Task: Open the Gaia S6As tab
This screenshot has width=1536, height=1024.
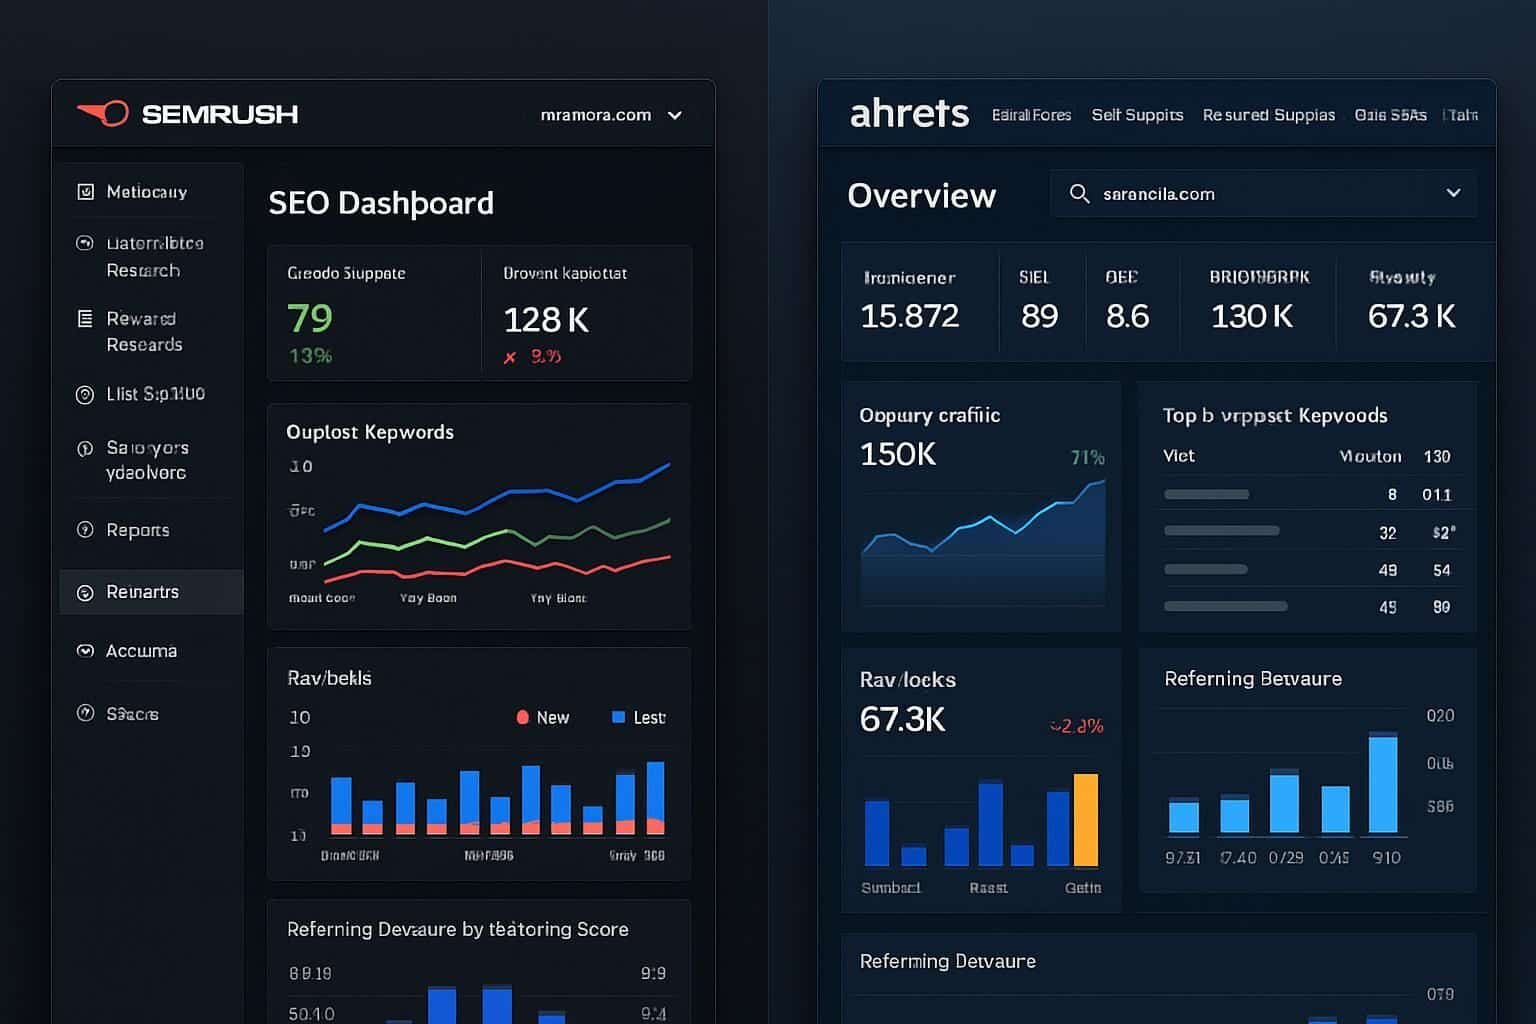Action: (x=1390, y=115)
